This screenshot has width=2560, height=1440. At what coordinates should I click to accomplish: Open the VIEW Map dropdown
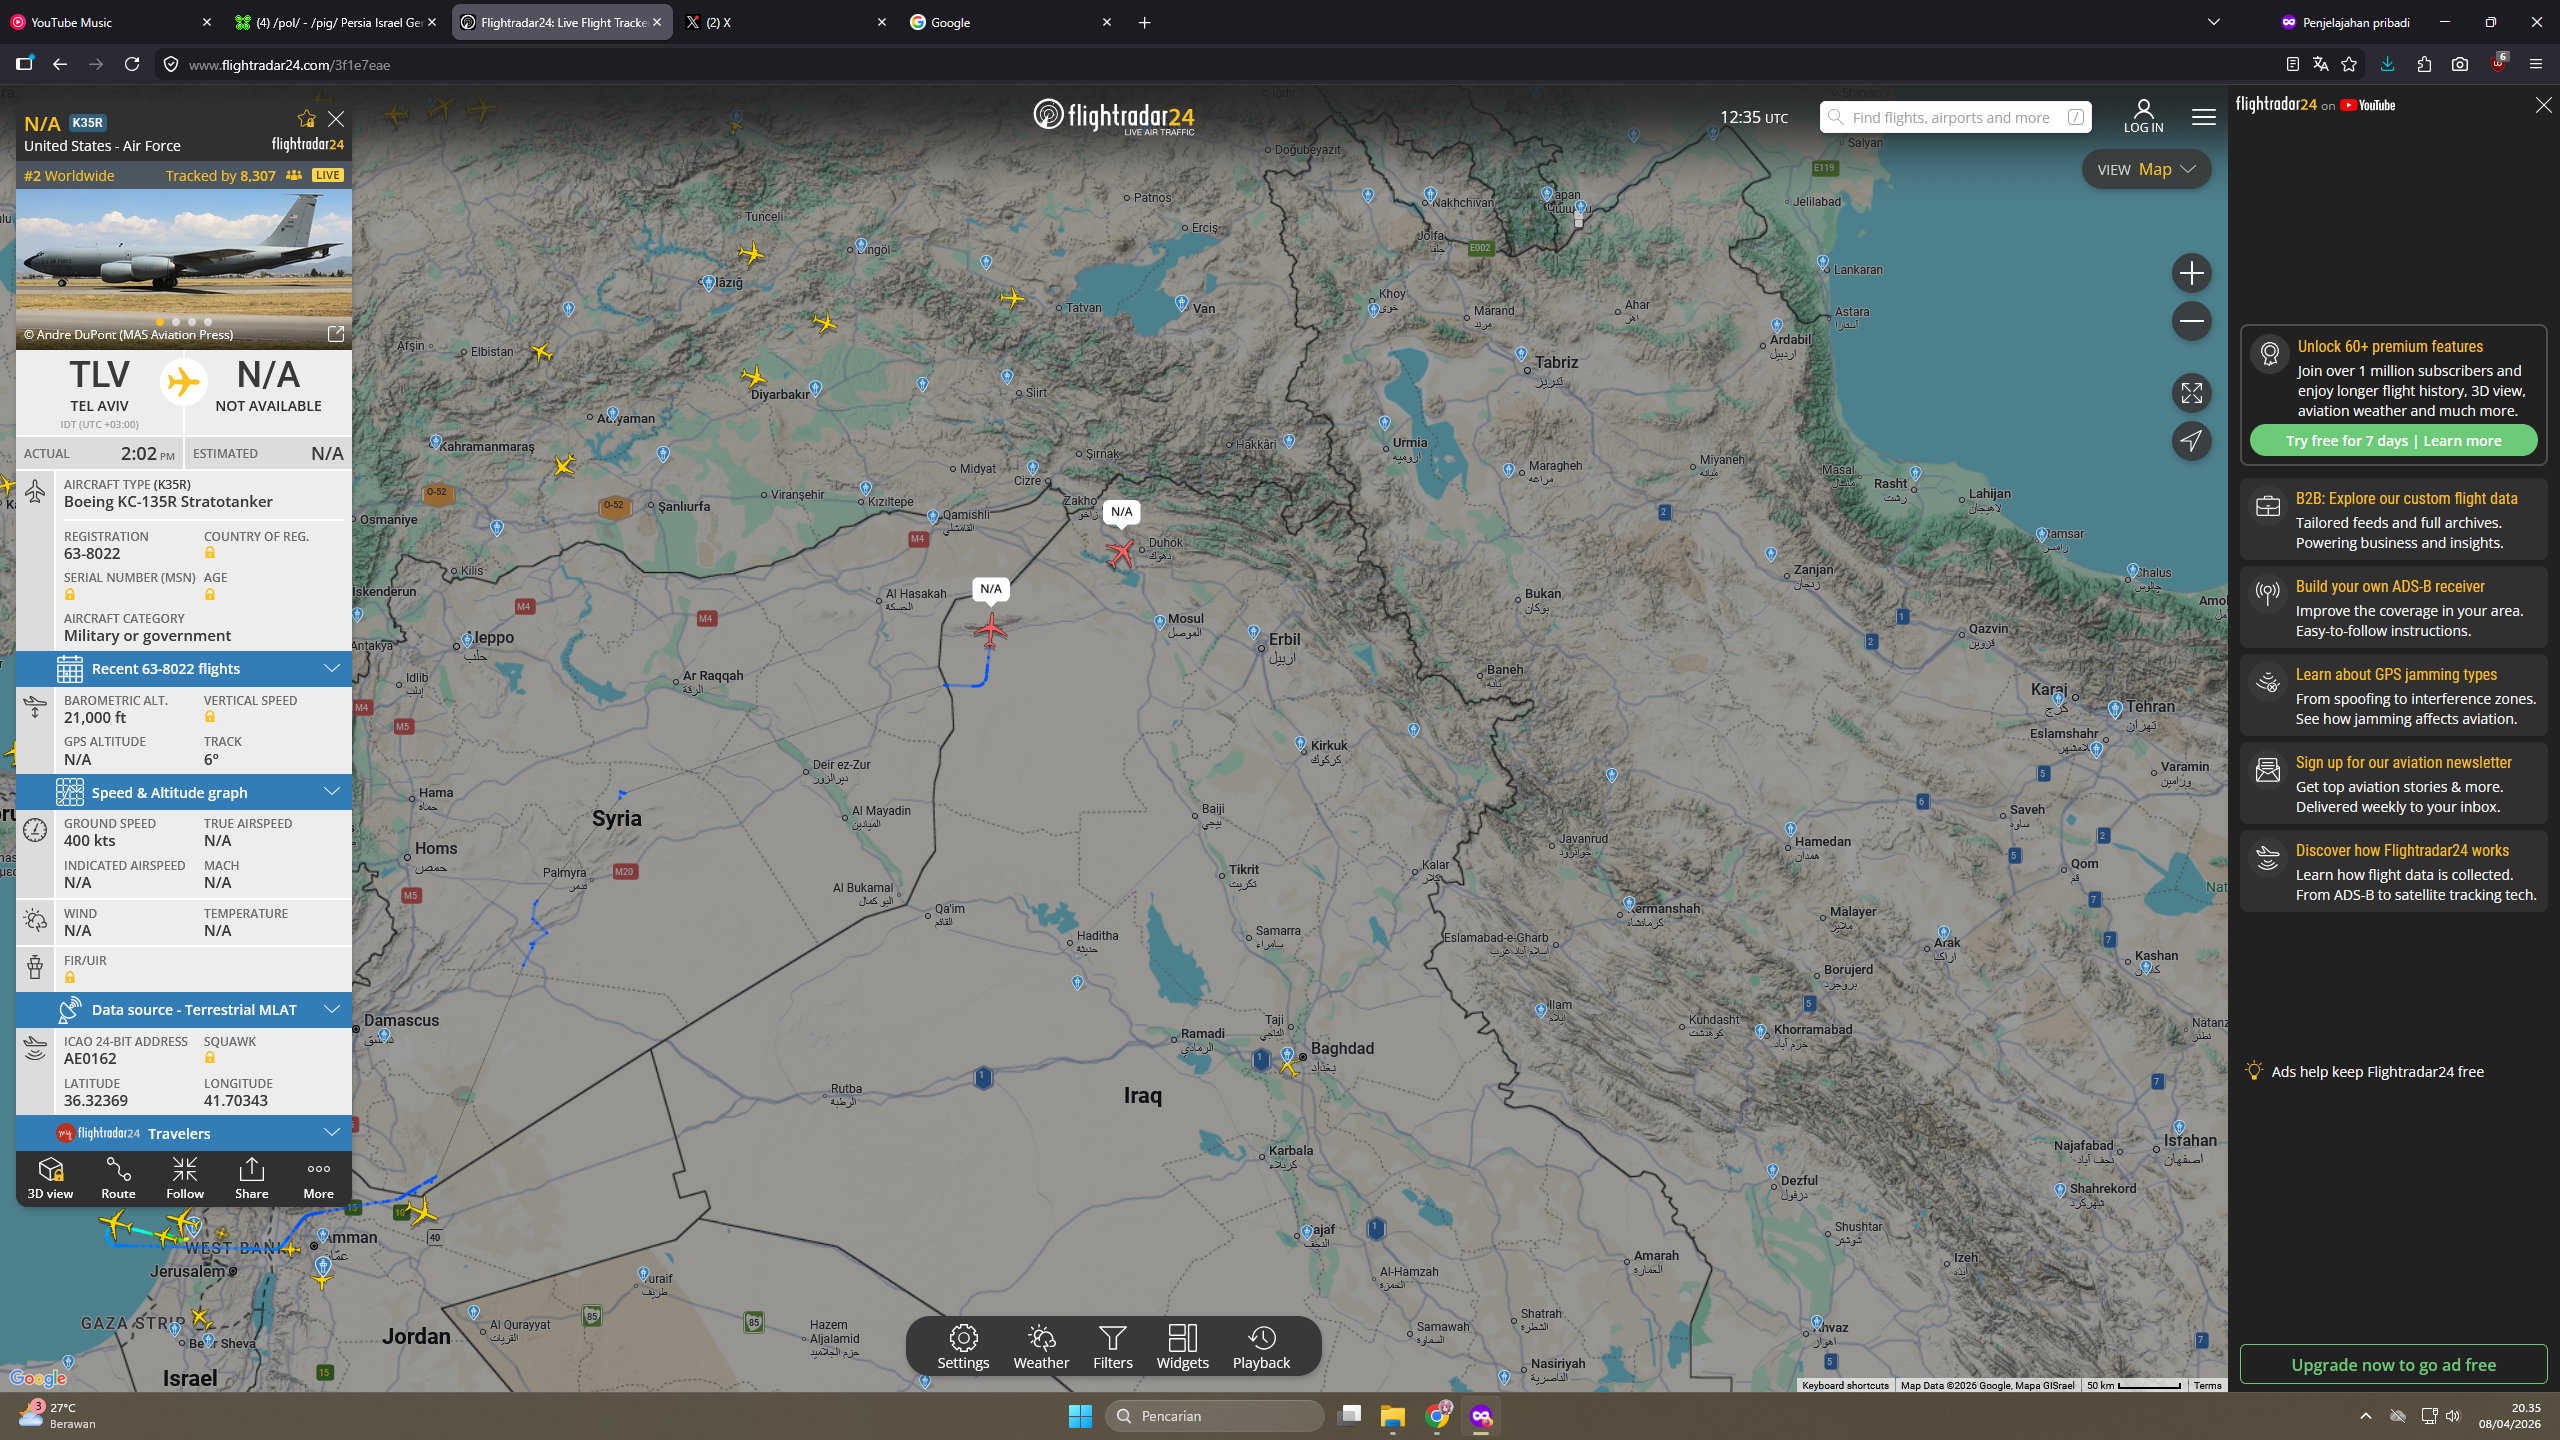2146,170
